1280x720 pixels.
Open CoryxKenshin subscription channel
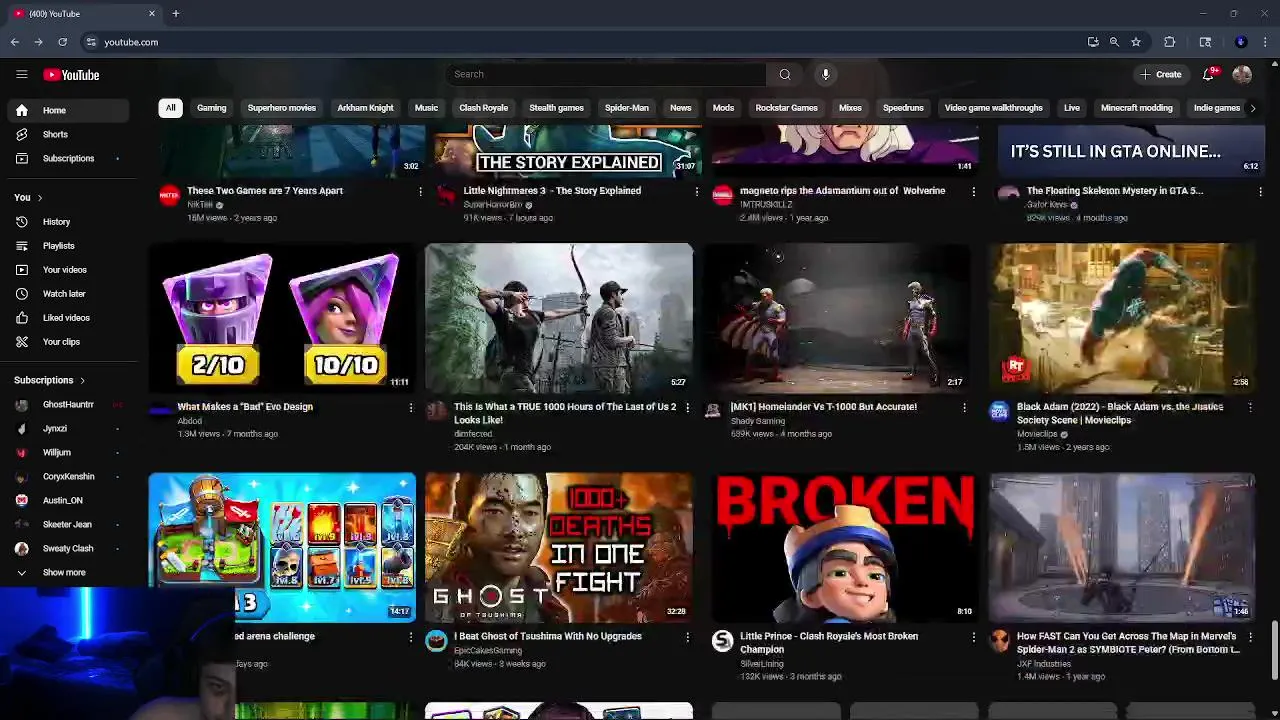[68, 476]
